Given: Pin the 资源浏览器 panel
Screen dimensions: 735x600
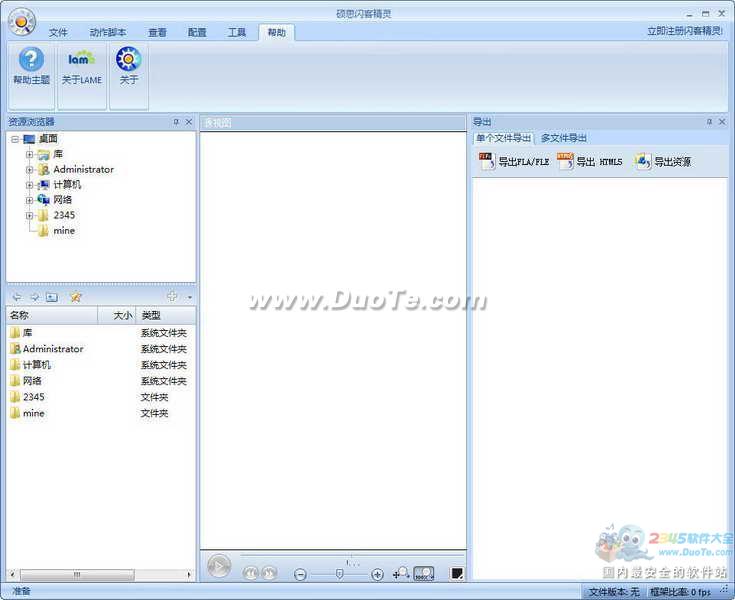Looking at the screenshot, I should pos(176,122).
